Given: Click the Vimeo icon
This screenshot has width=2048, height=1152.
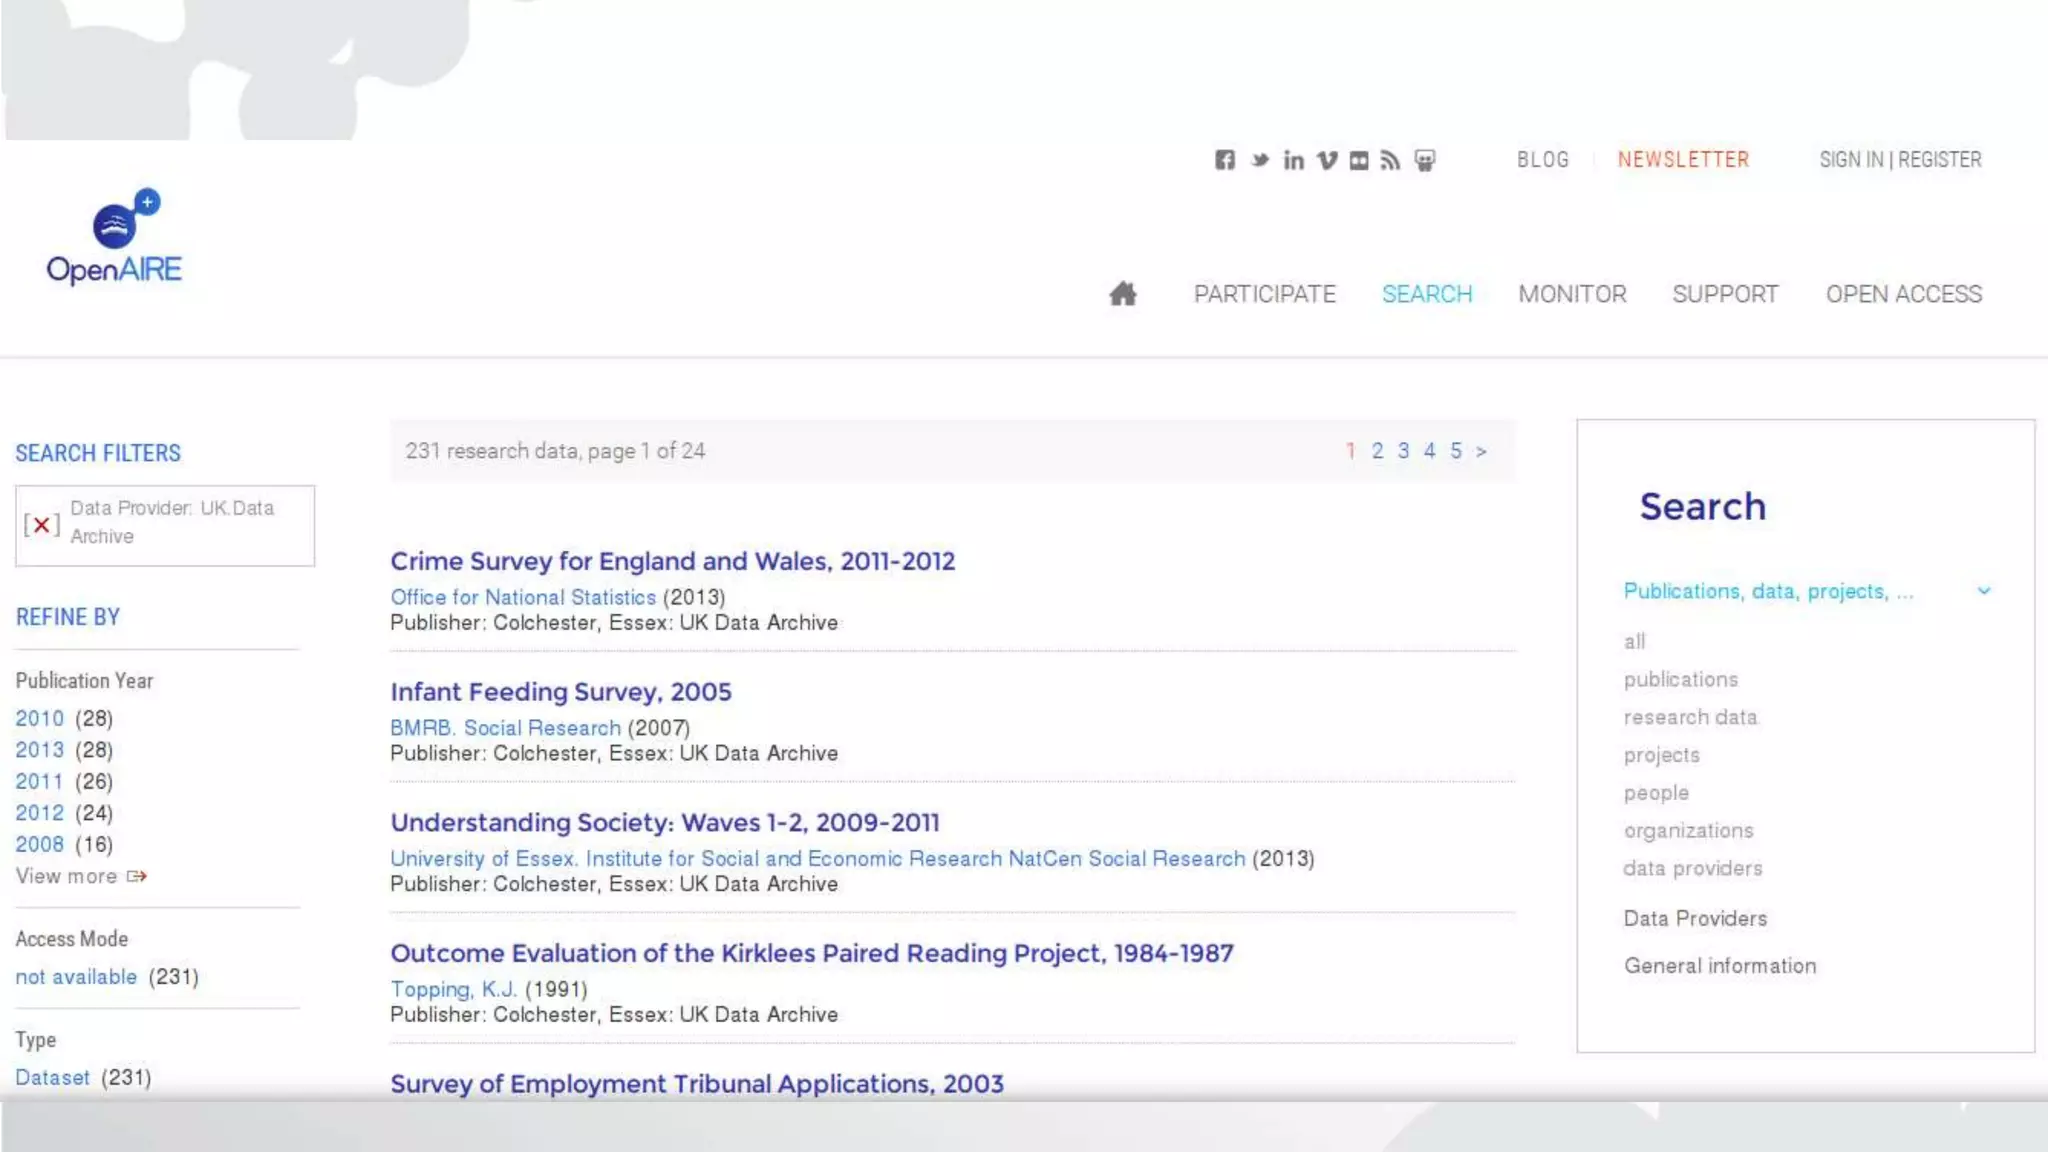Looking at the screenshot, I should click(x=1326, y=160).
